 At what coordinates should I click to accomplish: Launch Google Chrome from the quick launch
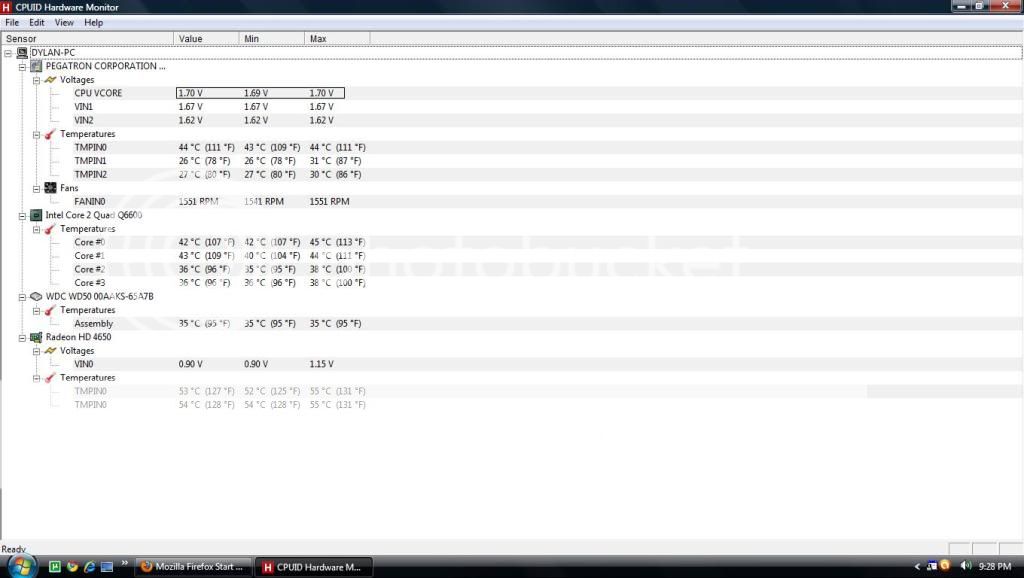tap(72, 566)
